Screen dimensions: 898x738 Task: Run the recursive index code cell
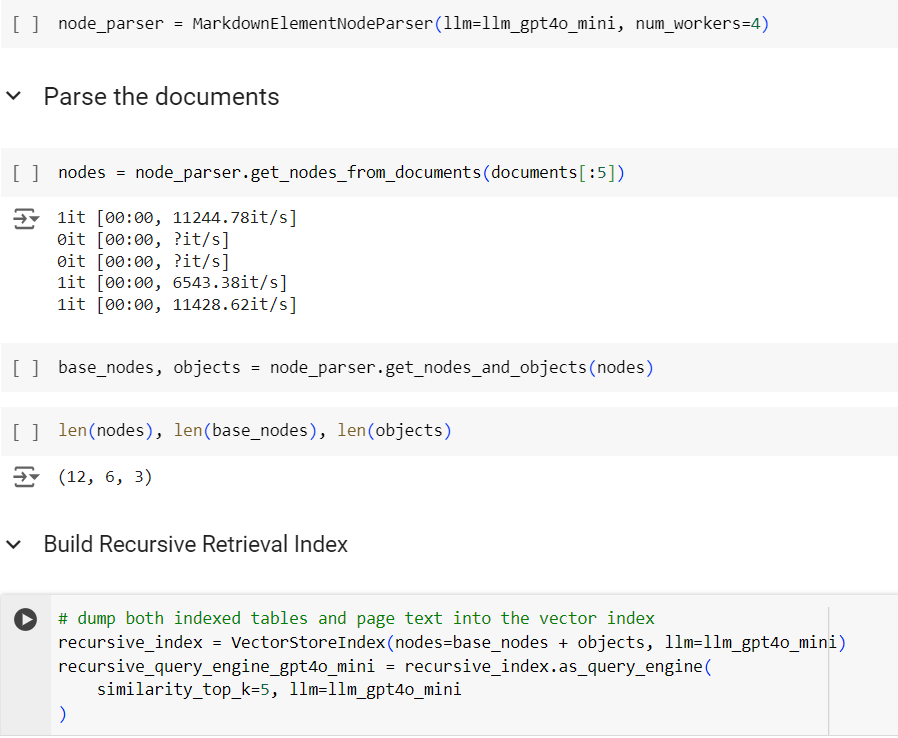pos(26,619)
